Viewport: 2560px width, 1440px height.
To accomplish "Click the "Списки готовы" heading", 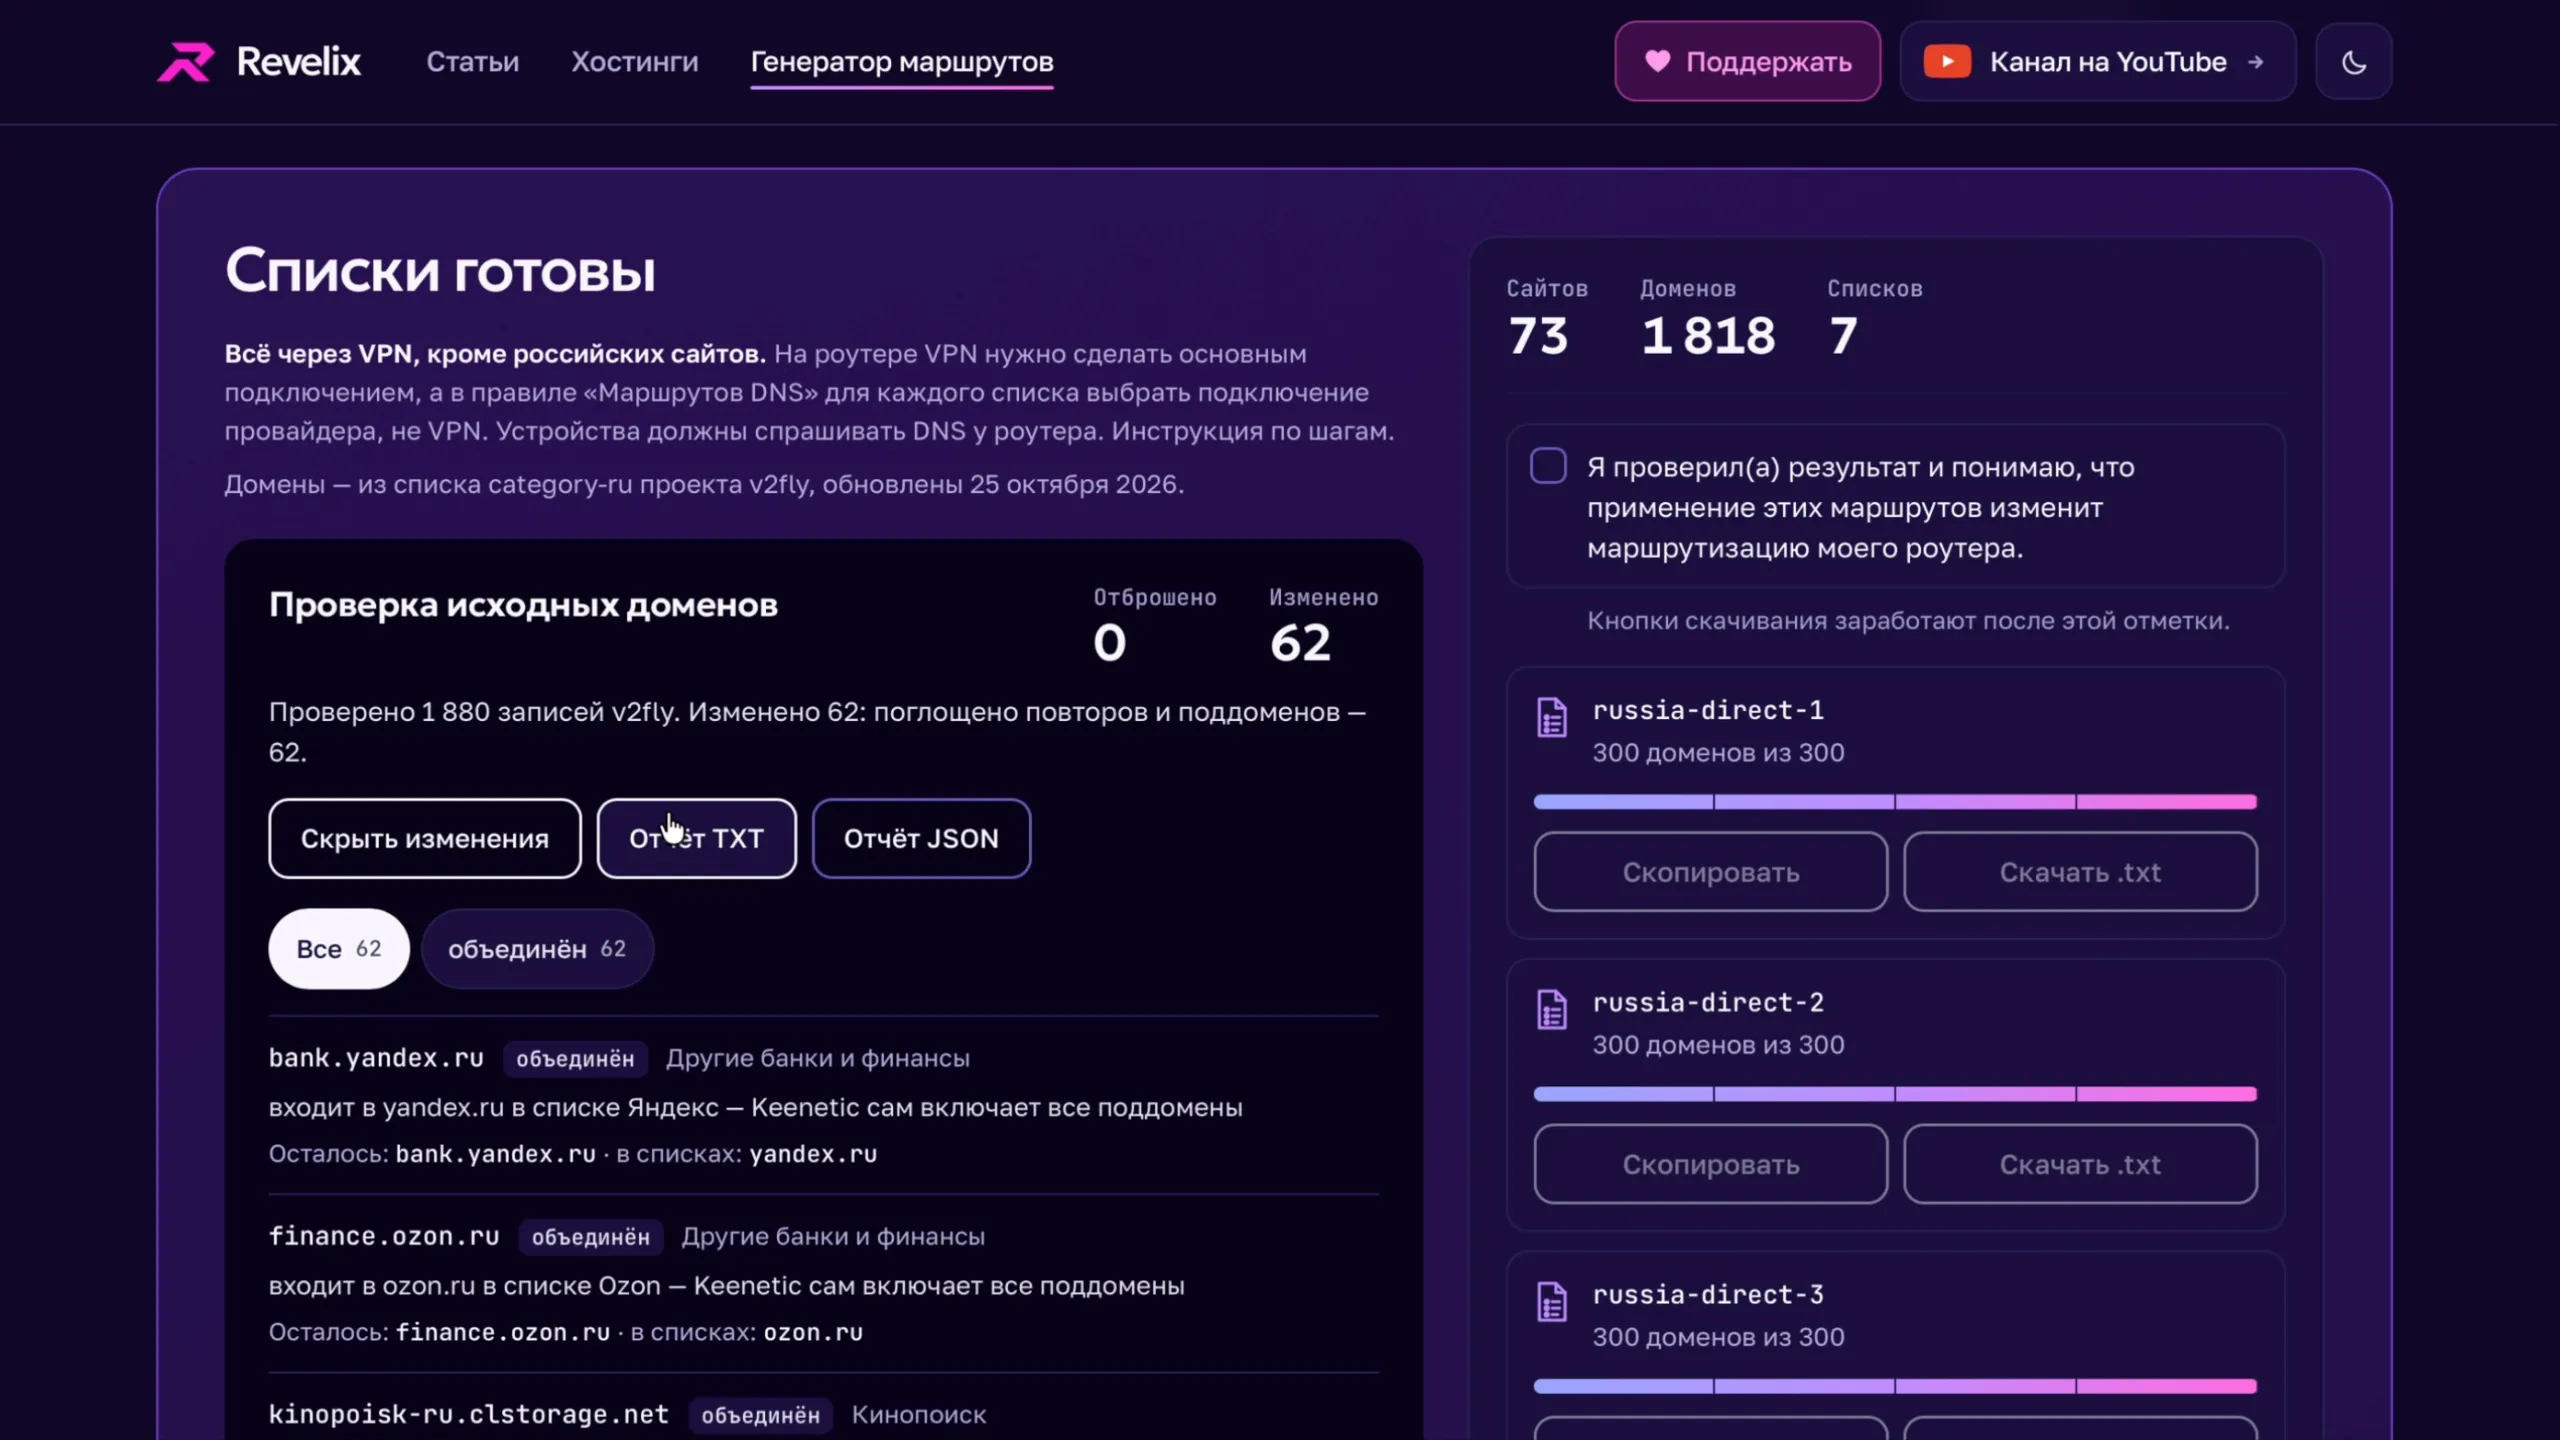I will [x=440, y=270].
